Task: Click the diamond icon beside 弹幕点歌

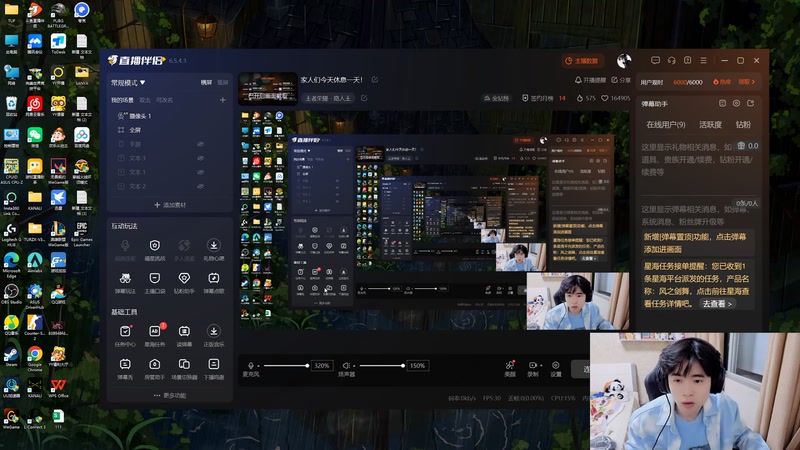Action: (184, 278)
